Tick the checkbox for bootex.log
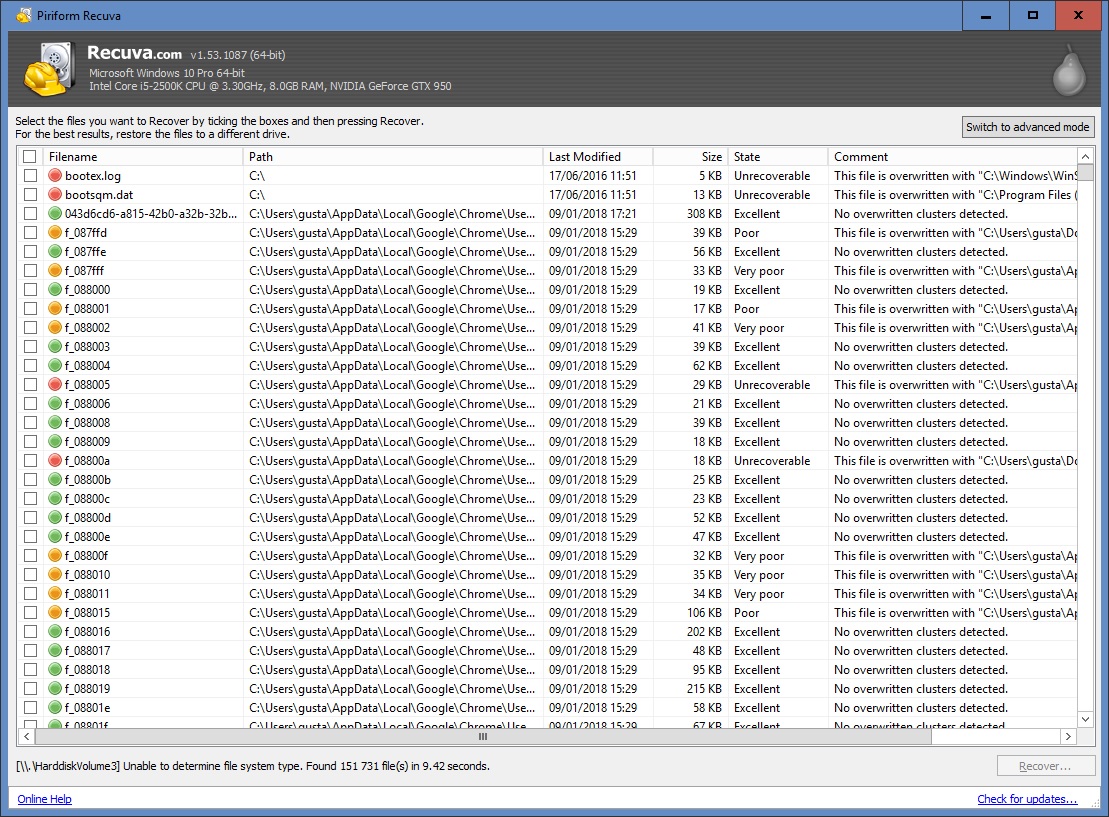1109x817 pixels. point(30,175)
